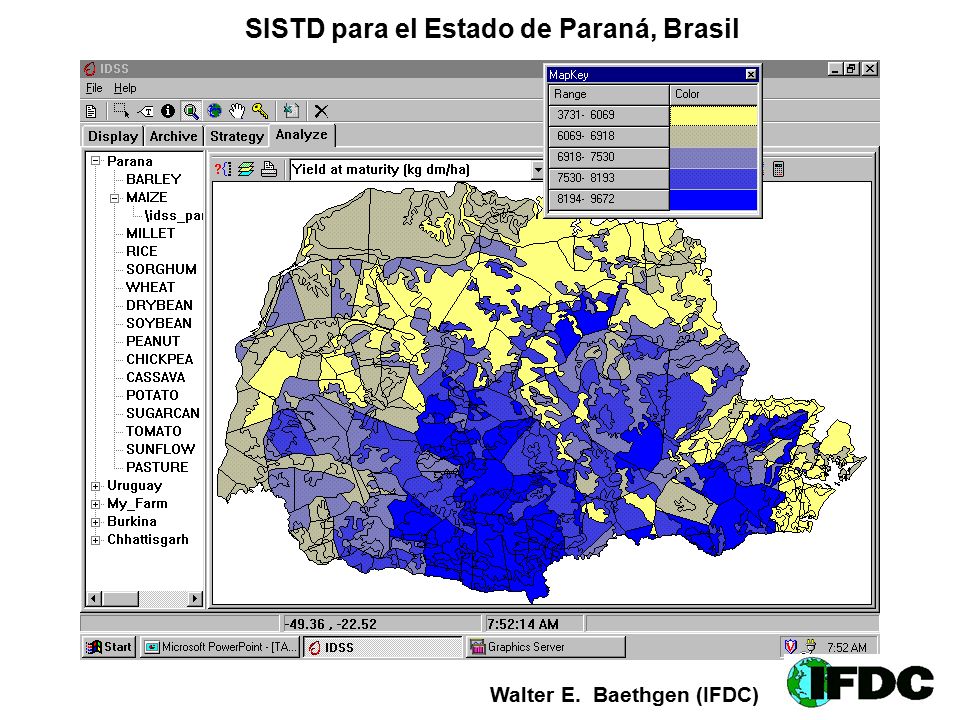Viewport: 960px width, 720px height.
Task: Click the calculator icon beside the dropdown
Action: pyautogui.click(x=778, y=169)
